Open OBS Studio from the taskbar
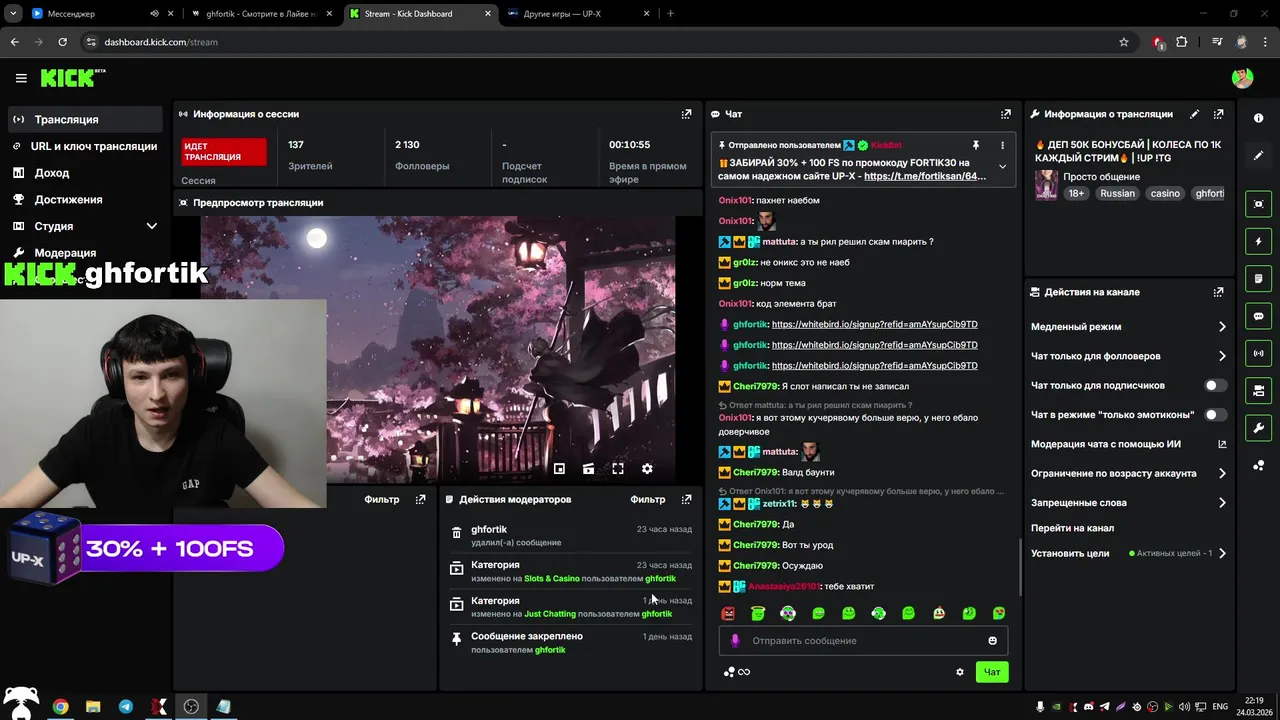 [x=191, y=706]
